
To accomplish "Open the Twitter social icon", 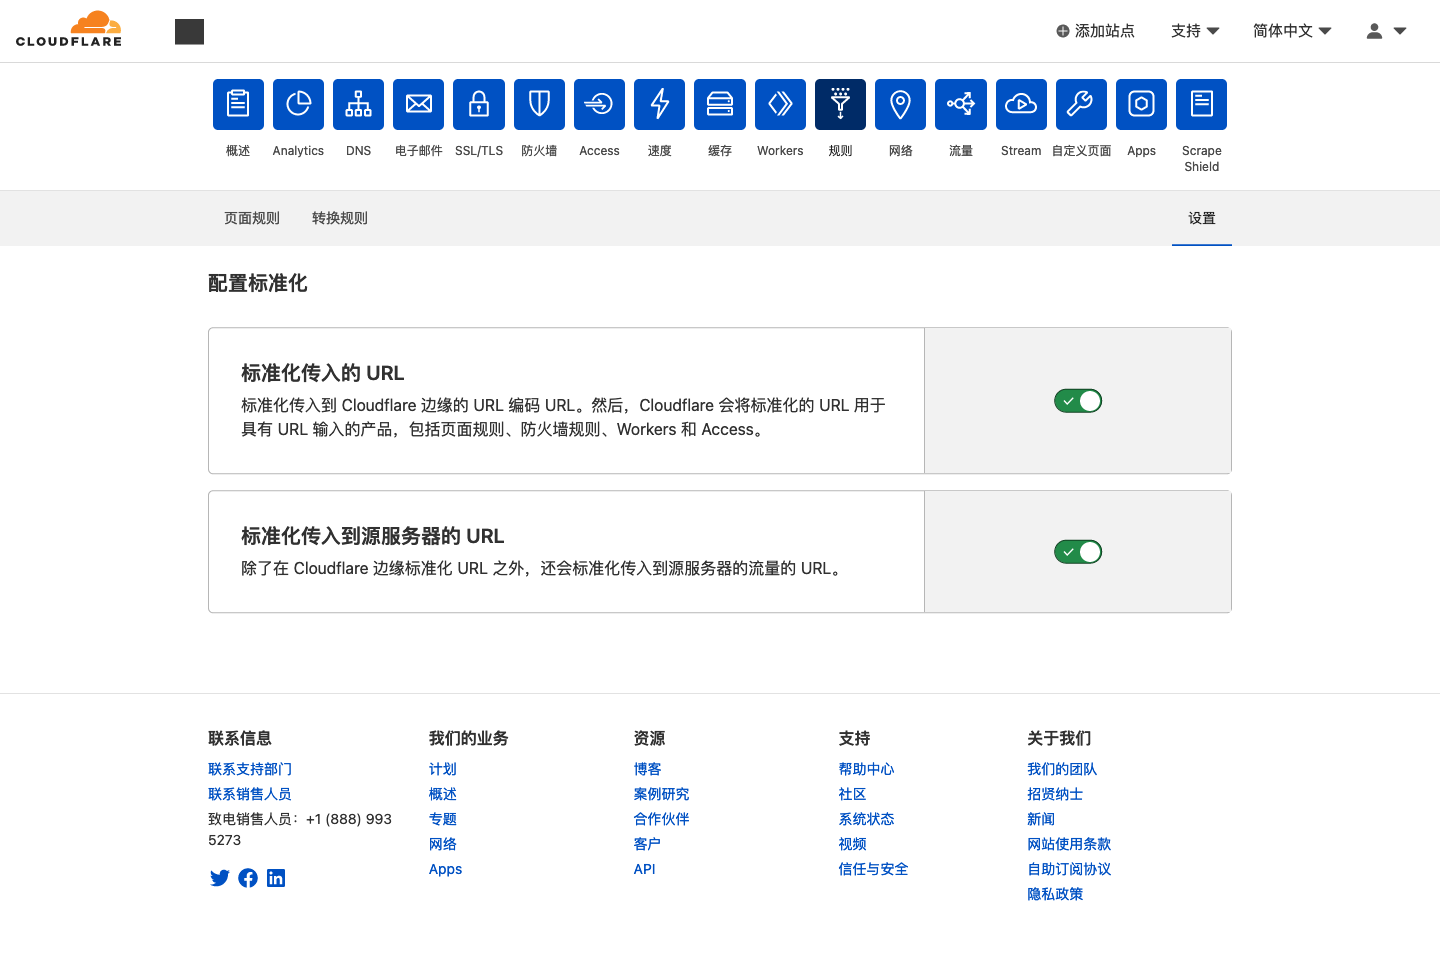I will click(x=220, y=878).
